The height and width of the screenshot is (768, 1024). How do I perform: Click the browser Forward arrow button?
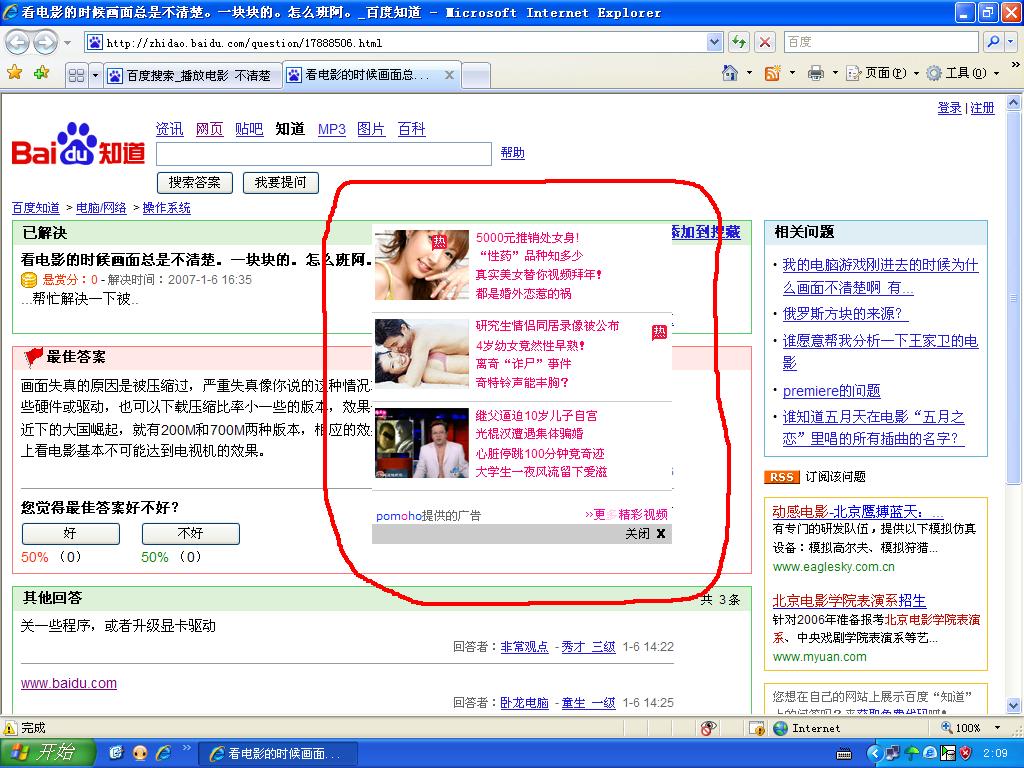(44, 43)
